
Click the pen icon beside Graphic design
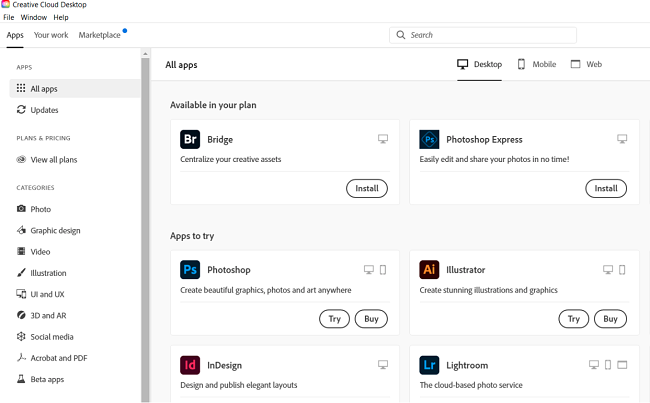pos(21,230)
